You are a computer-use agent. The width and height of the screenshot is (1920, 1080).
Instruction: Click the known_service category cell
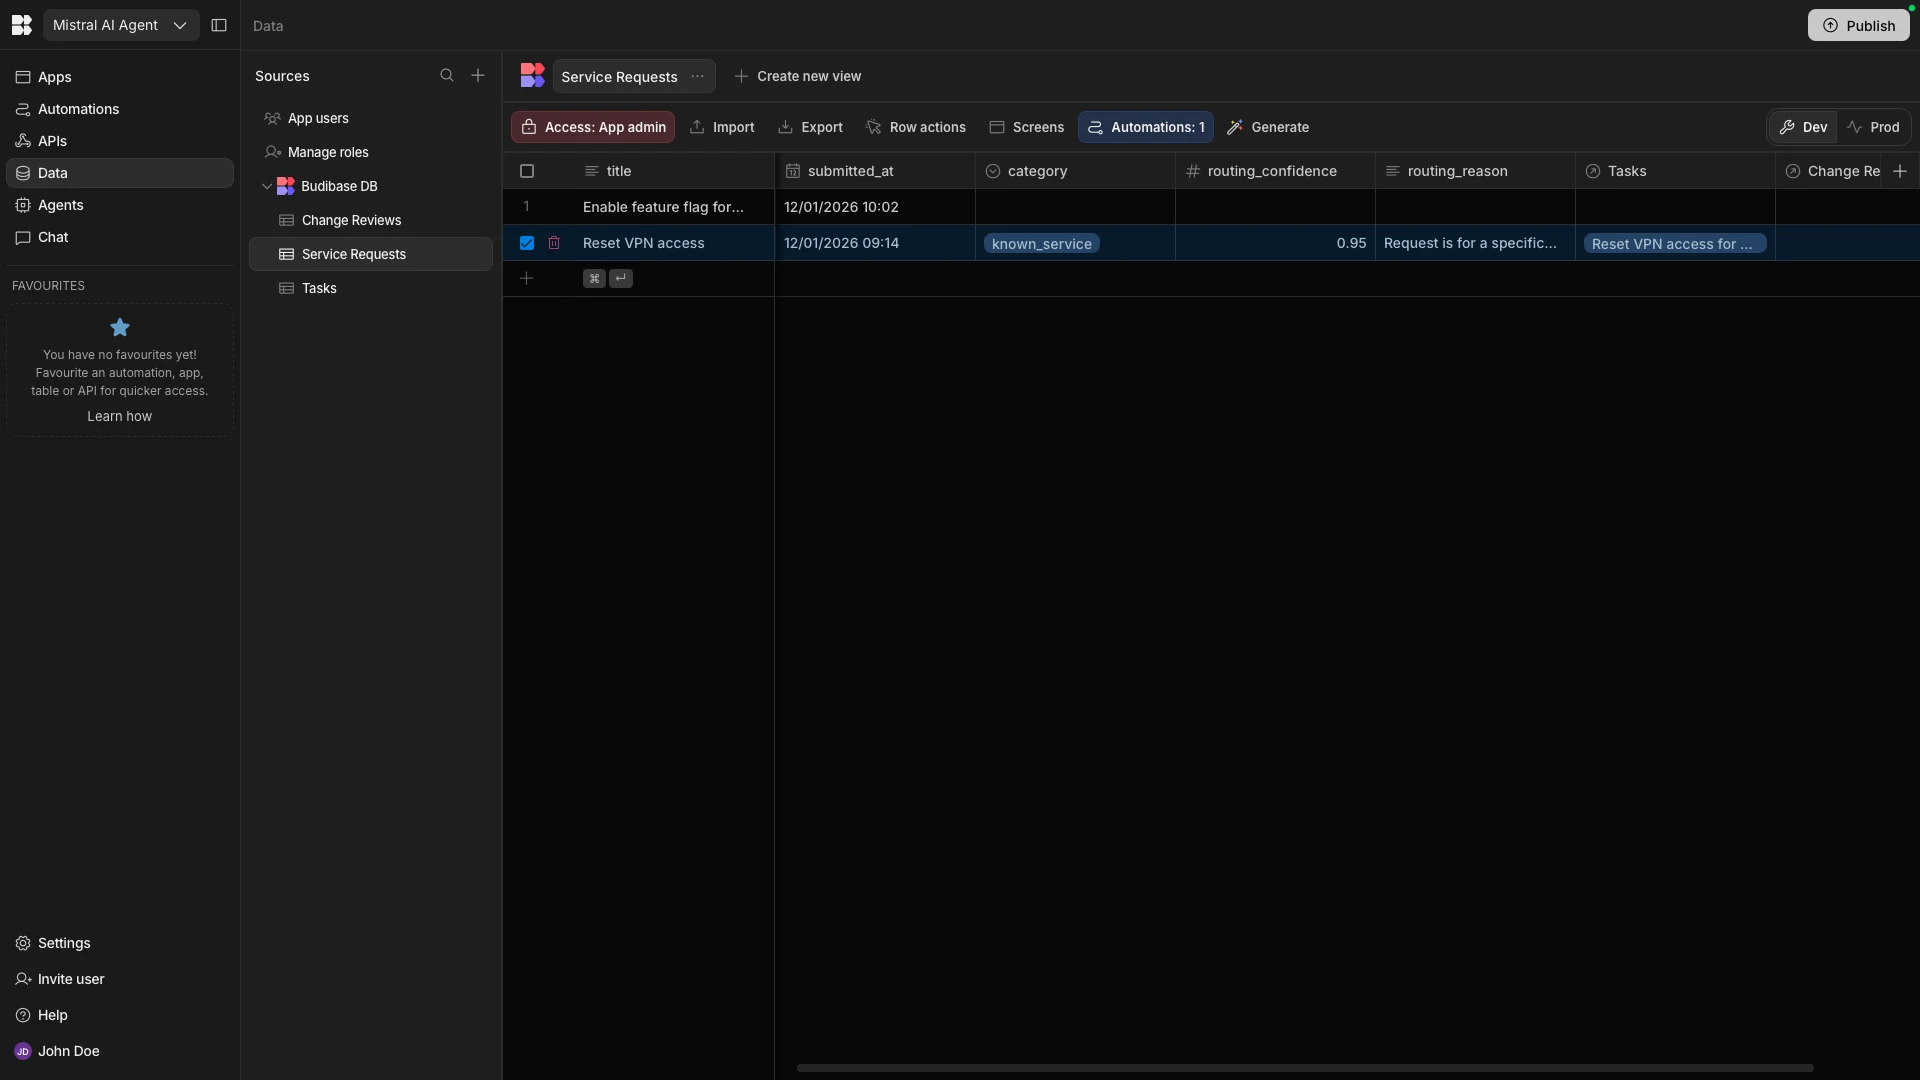[1041, 244]
